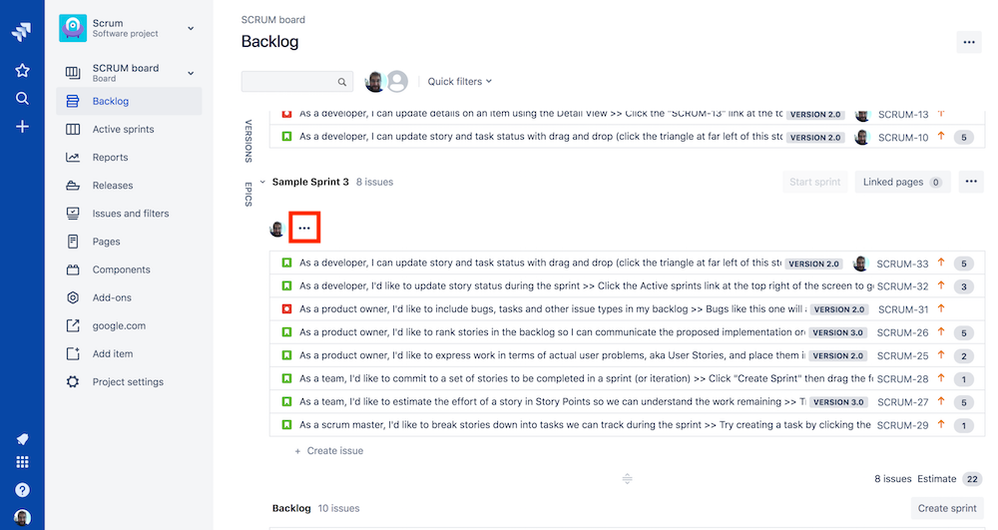Image resolution: width=998 pixels, height=530 pixels.
Task: Click the red-highlighted ellipsis beside the assignee avatar
Action: (x=304, y=228)
